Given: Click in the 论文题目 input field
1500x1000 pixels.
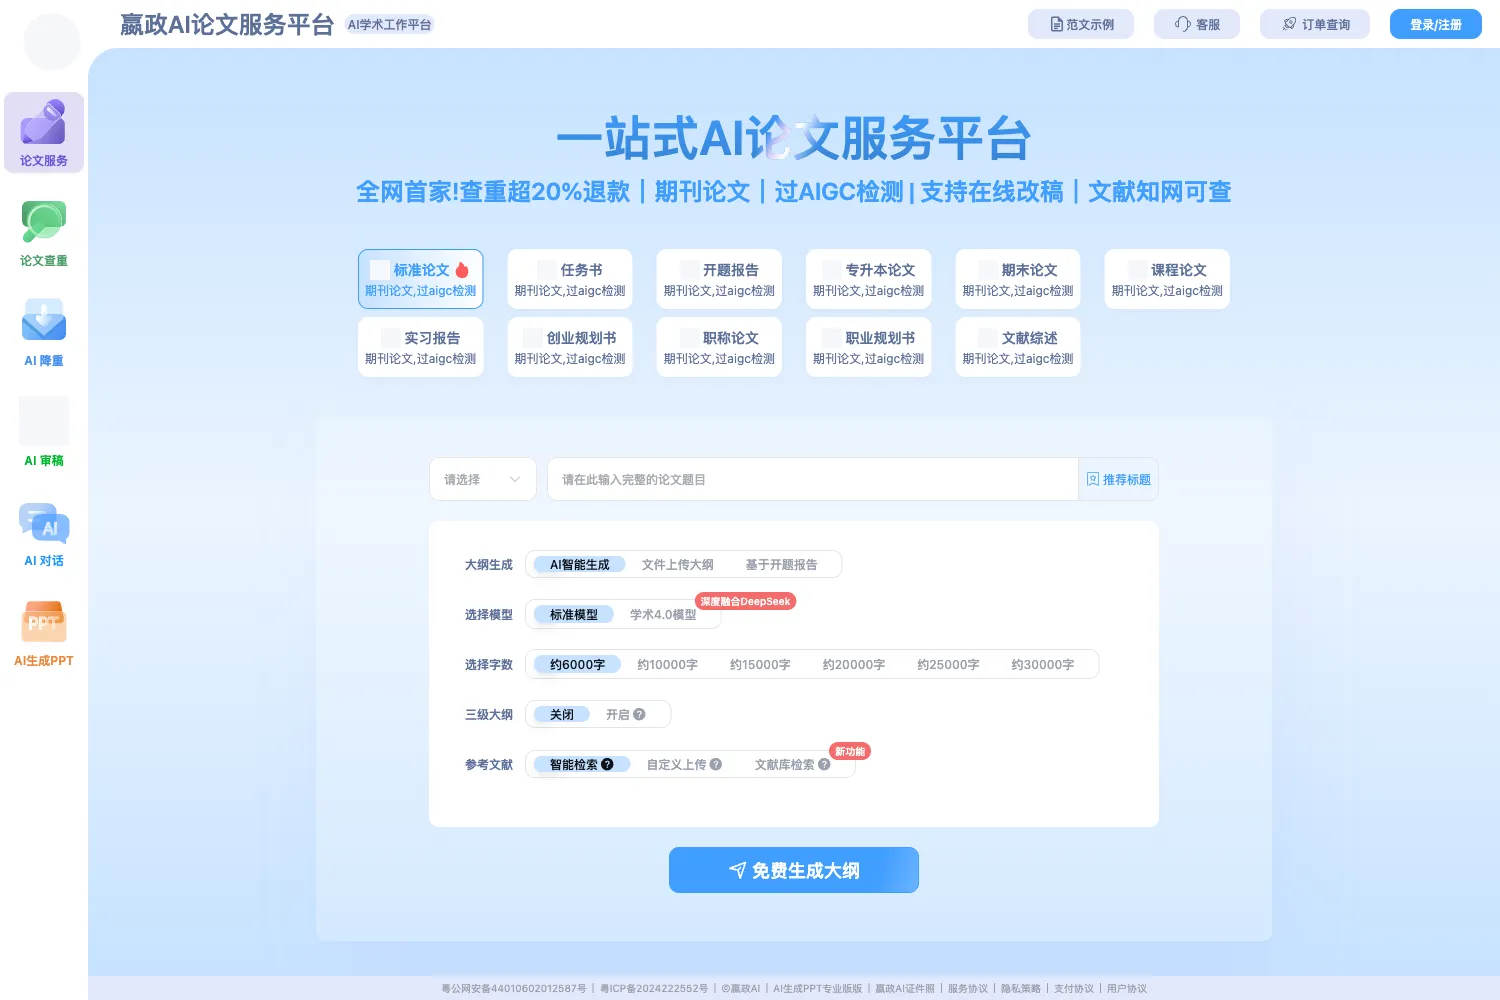Looking at the screenshot, I should coord(812,479).
